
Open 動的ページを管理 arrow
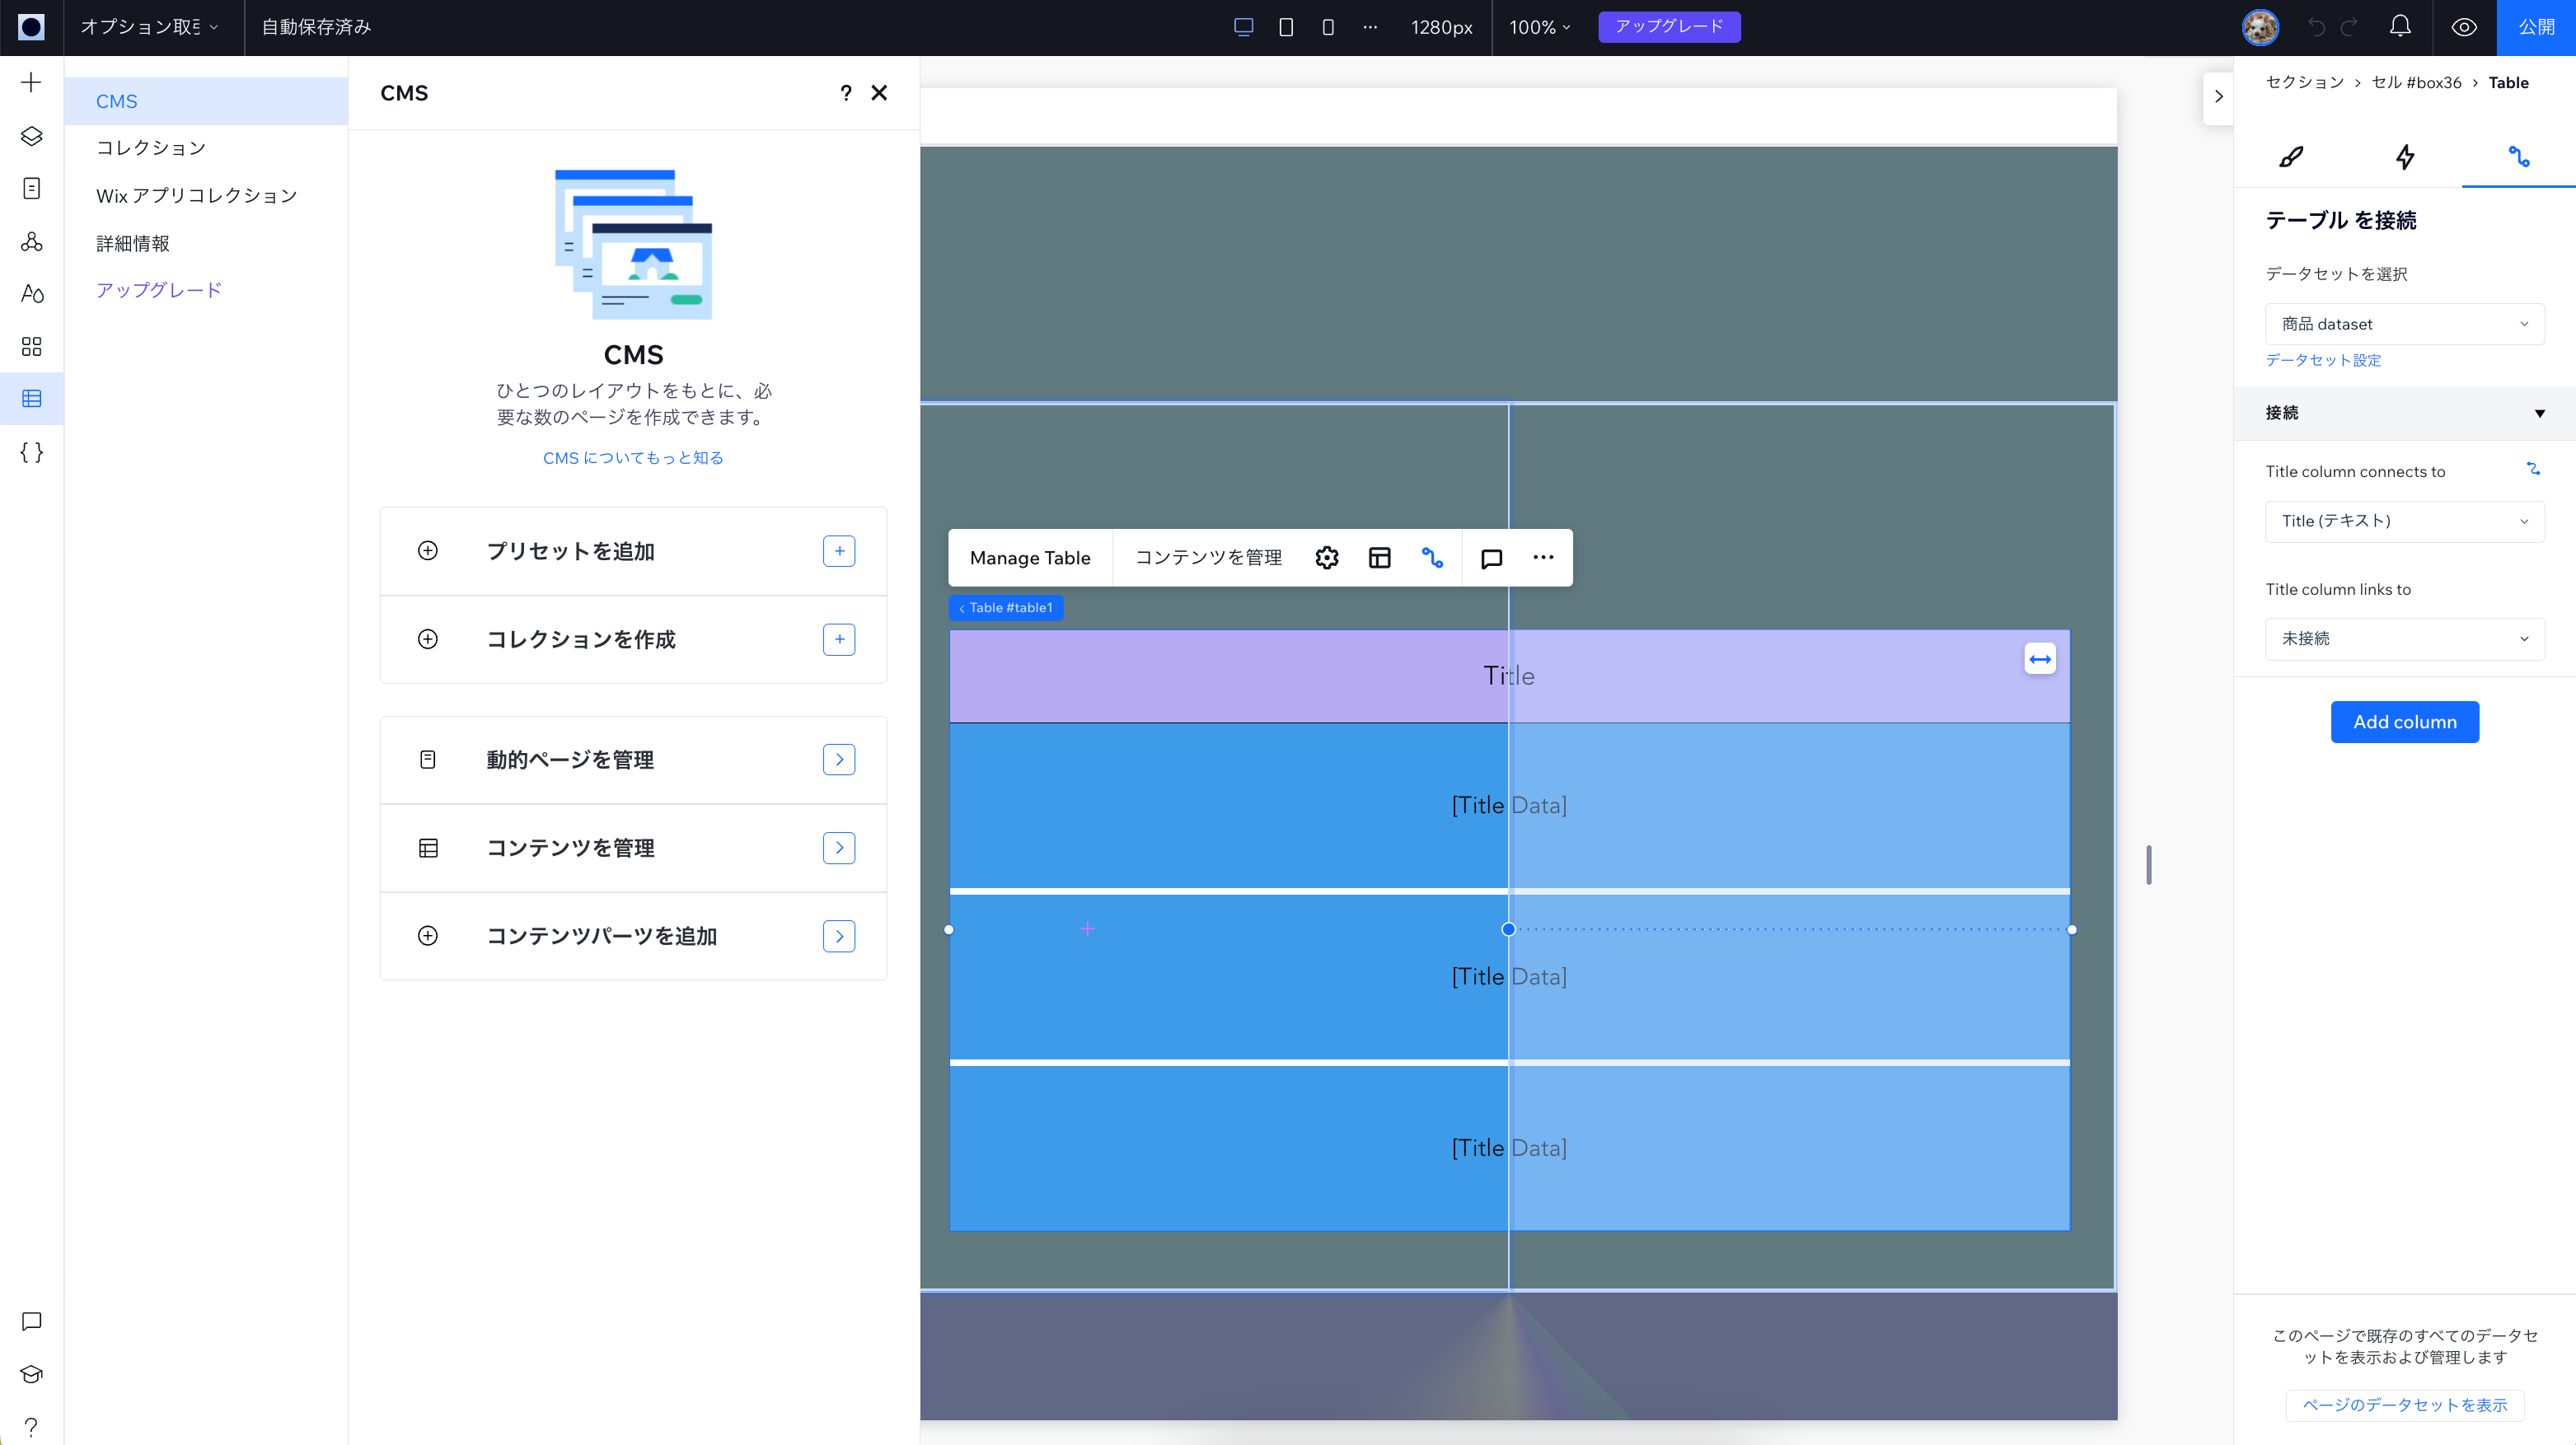pyautogui.click(x=839, y=760)
